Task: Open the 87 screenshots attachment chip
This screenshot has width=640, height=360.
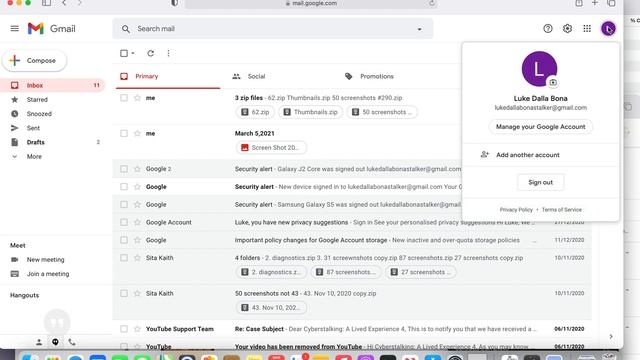Action: [x=346, y=272]
